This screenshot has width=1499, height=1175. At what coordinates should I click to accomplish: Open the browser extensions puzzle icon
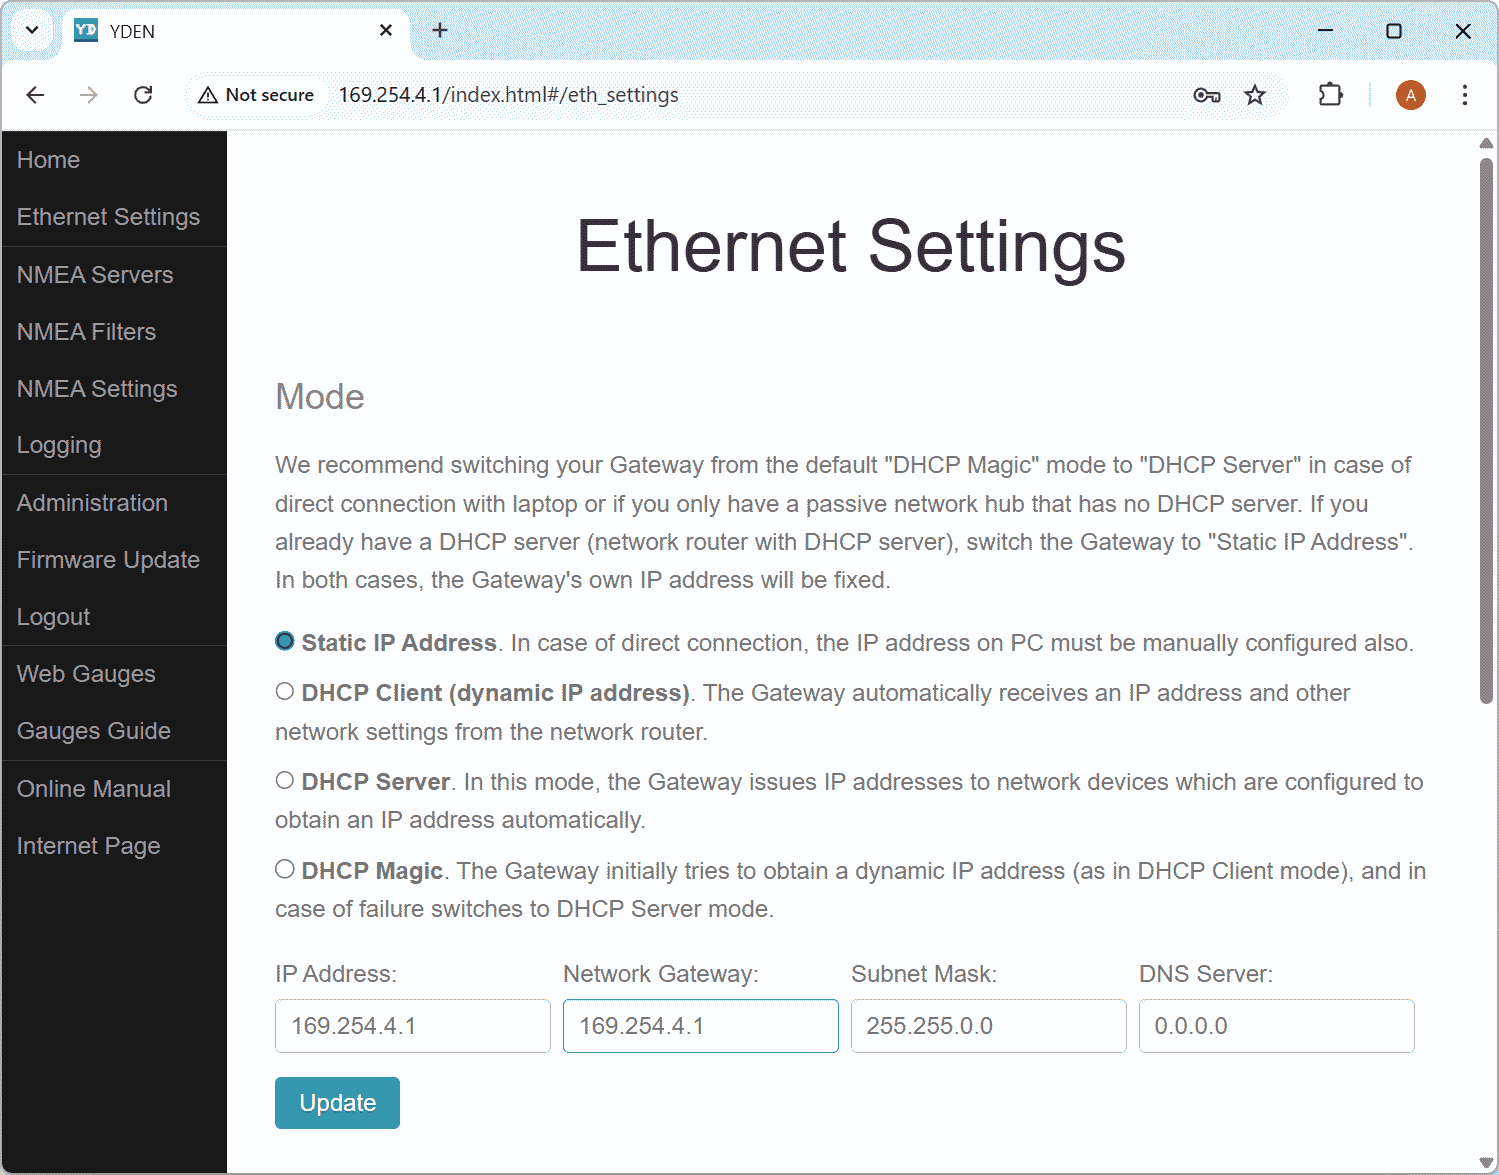(1330, 94)
